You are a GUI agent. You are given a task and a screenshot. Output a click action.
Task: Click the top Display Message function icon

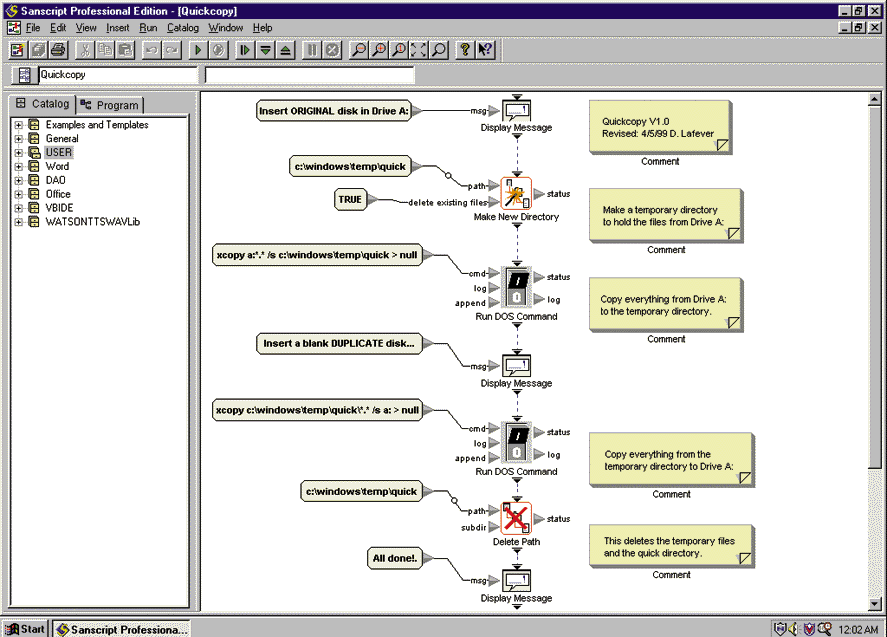click(516, 110)
